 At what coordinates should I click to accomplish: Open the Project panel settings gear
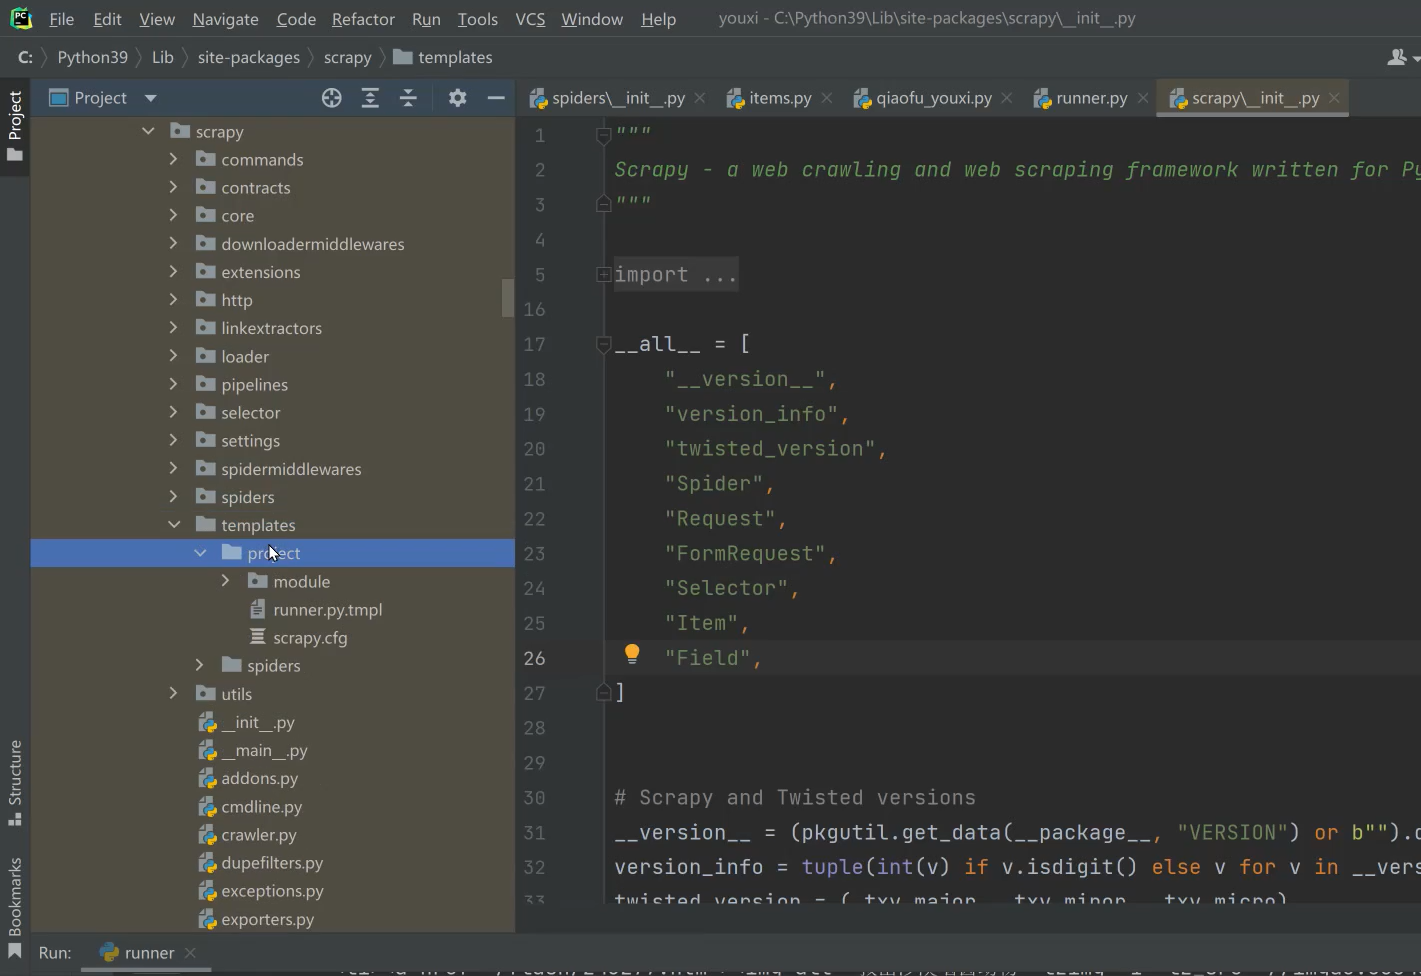click(457, 98)
